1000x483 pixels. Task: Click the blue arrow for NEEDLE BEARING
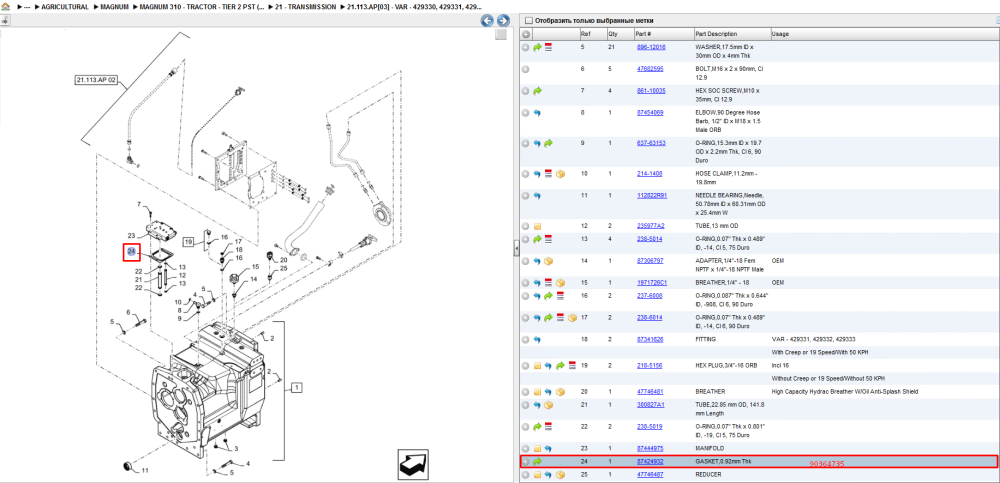coord(537,196)
